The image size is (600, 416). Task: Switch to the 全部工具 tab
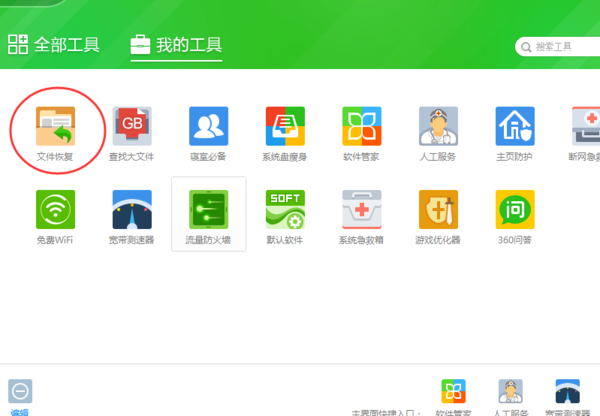[x=54, y=45]
